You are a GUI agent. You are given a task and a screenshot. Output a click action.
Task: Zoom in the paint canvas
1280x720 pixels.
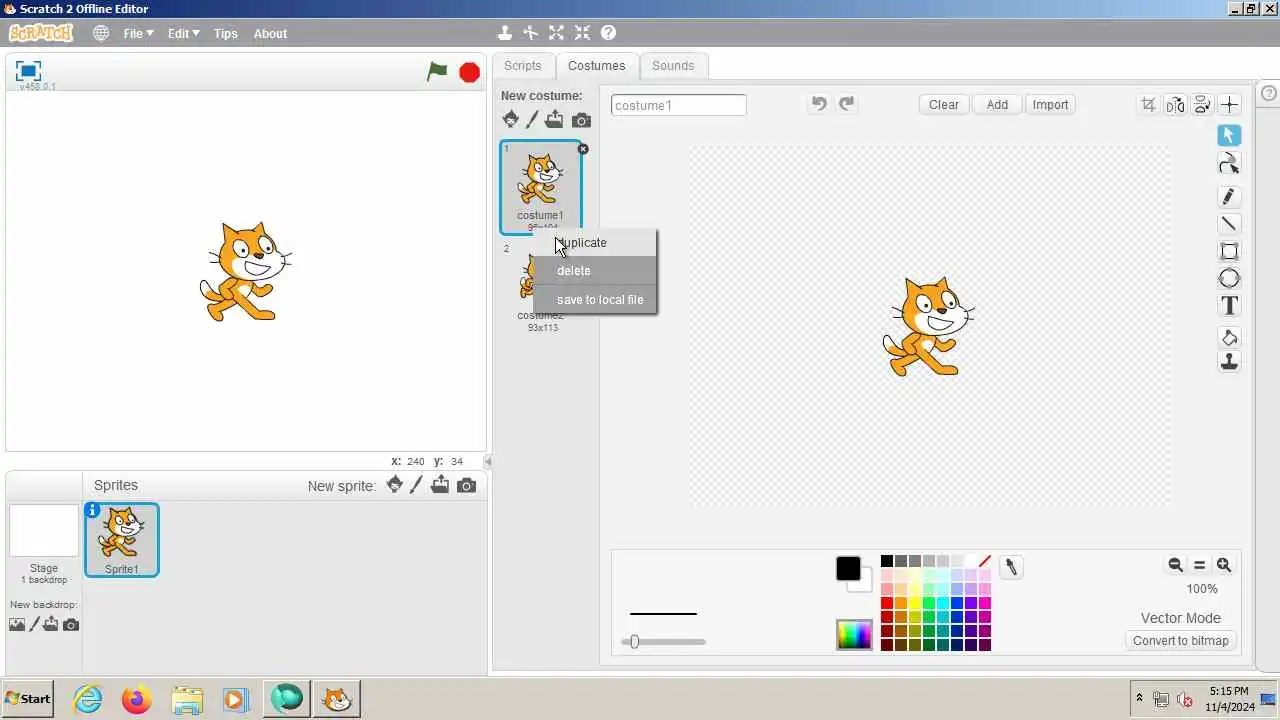click(x=1224, y=565)
